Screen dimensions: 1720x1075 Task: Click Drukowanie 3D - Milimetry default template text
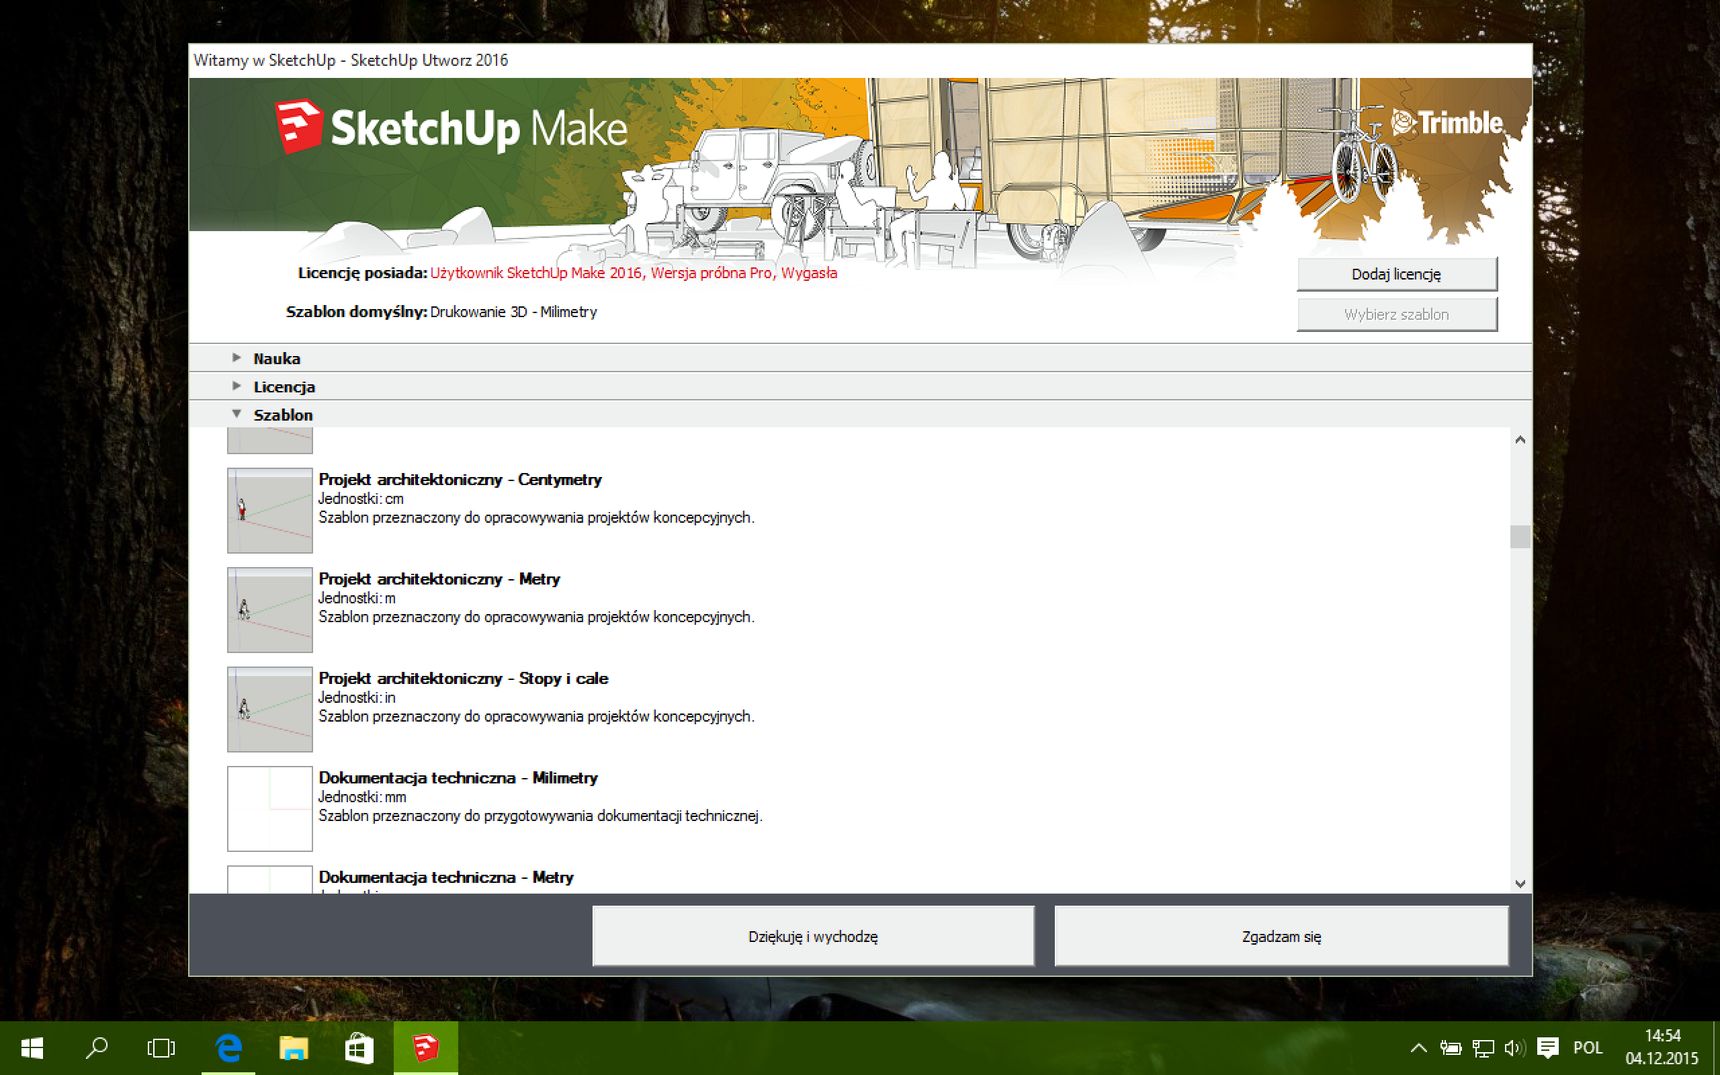pos(513,312)
